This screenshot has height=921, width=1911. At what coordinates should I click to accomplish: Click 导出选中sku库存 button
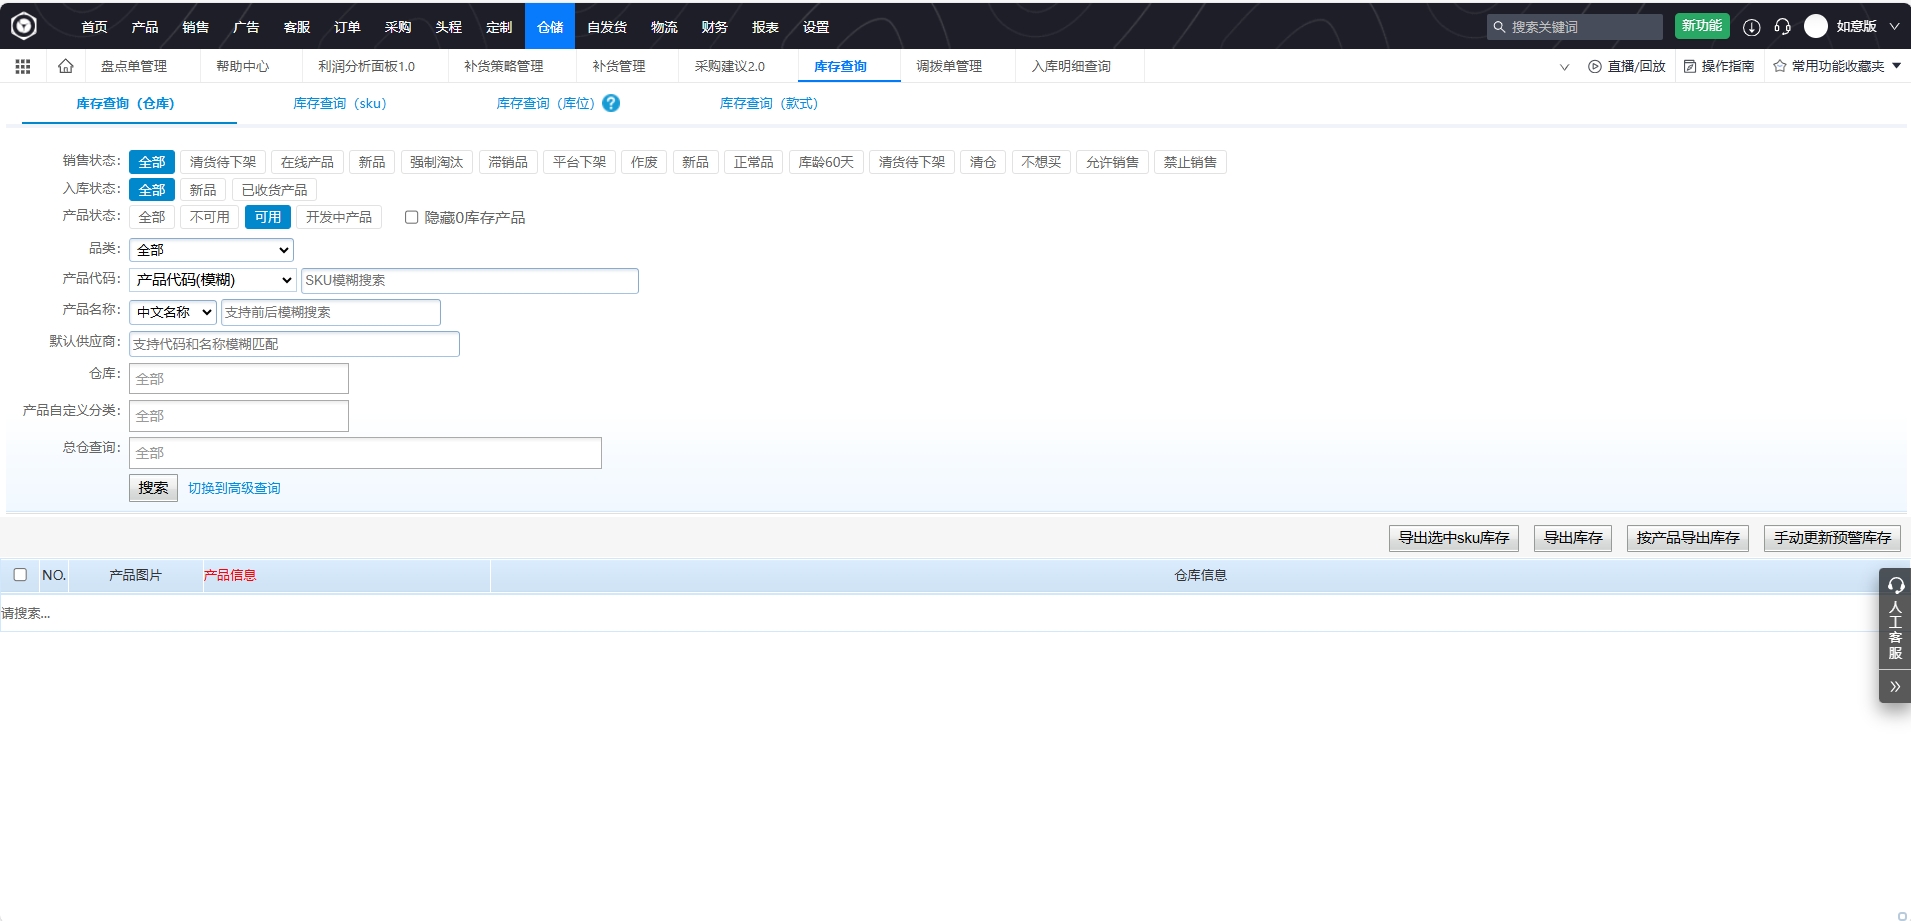click(x=1454, y=538)
